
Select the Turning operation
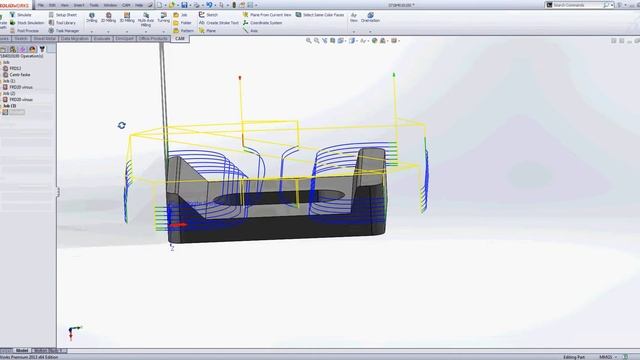click(163, 17)
